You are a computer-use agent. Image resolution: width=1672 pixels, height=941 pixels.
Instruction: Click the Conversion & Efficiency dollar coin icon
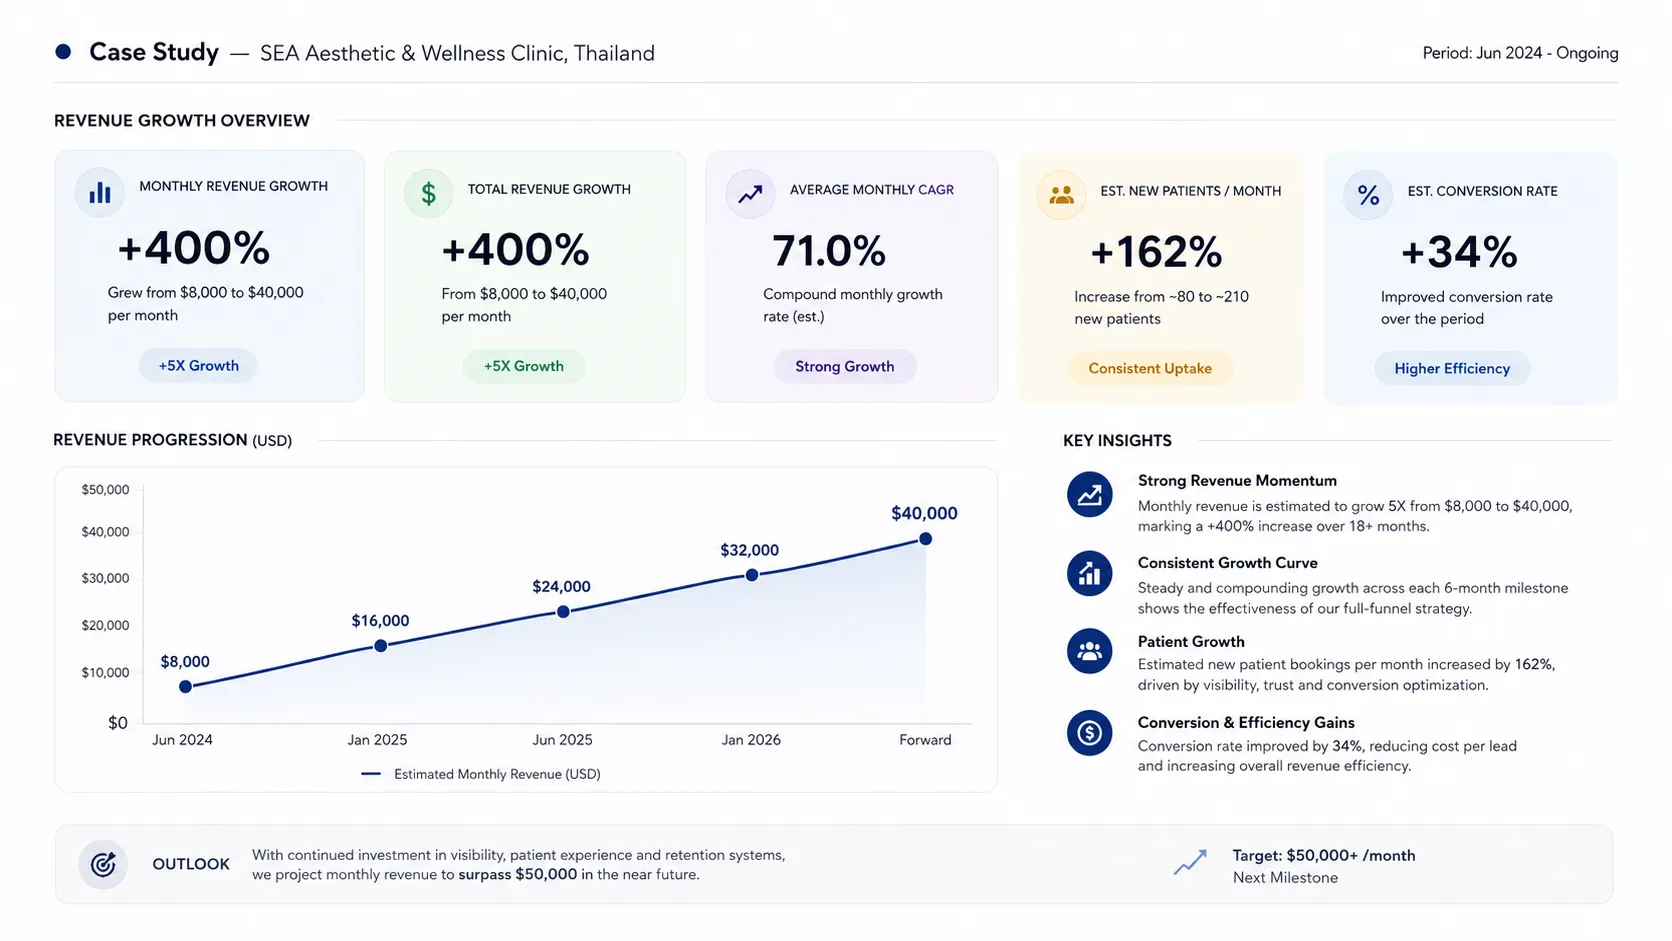(1090, 733)
